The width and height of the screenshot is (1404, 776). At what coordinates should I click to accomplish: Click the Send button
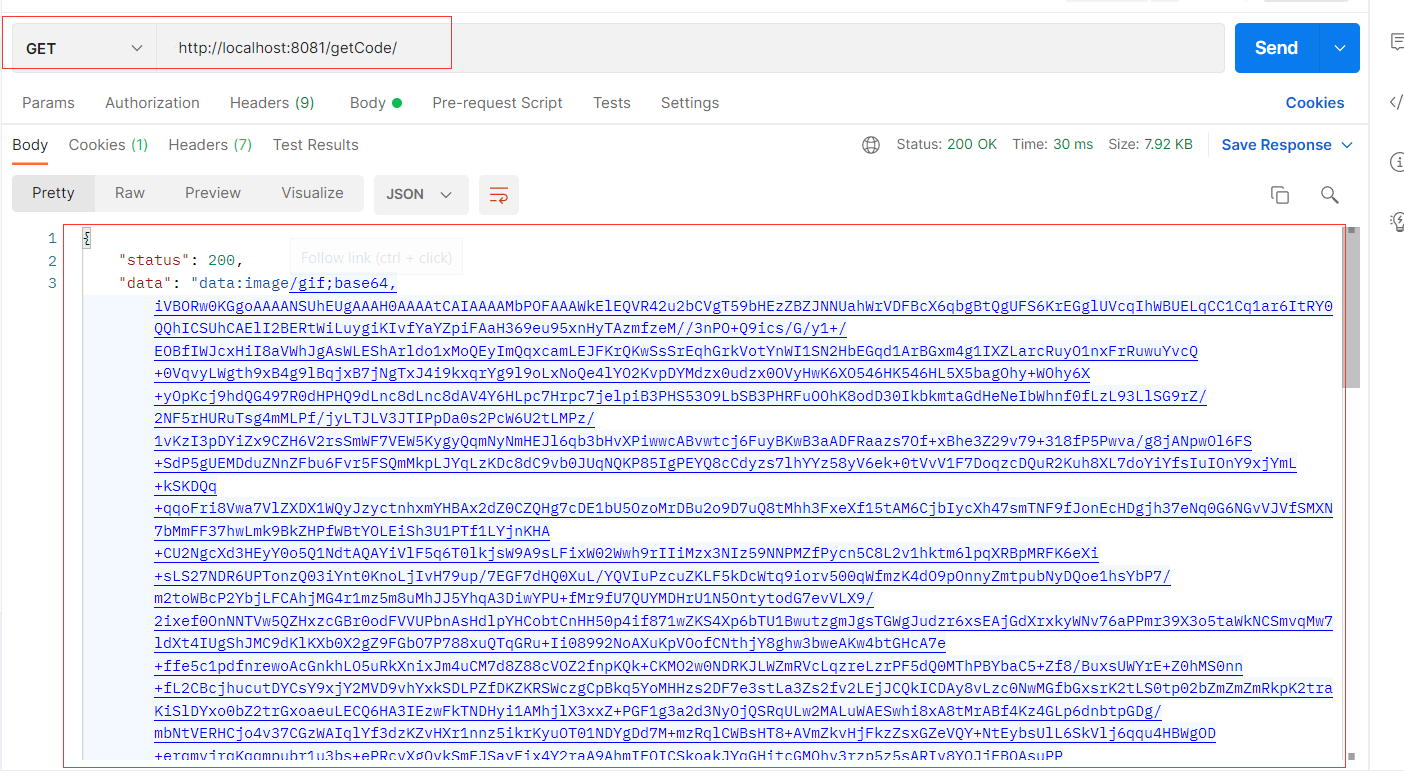click(1275, 47)
